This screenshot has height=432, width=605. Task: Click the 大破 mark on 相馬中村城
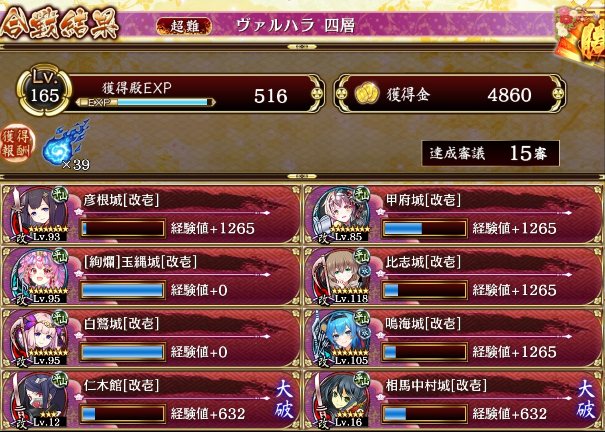[586, 400]
